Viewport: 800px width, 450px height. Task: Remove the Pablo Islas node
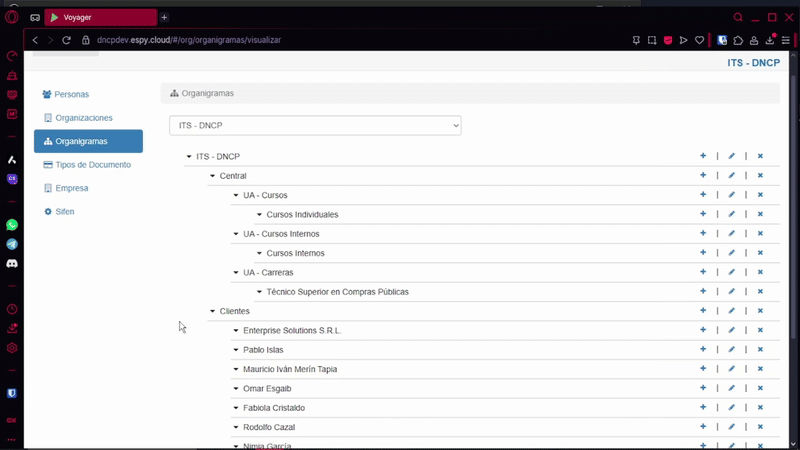(x=760, y=350)
